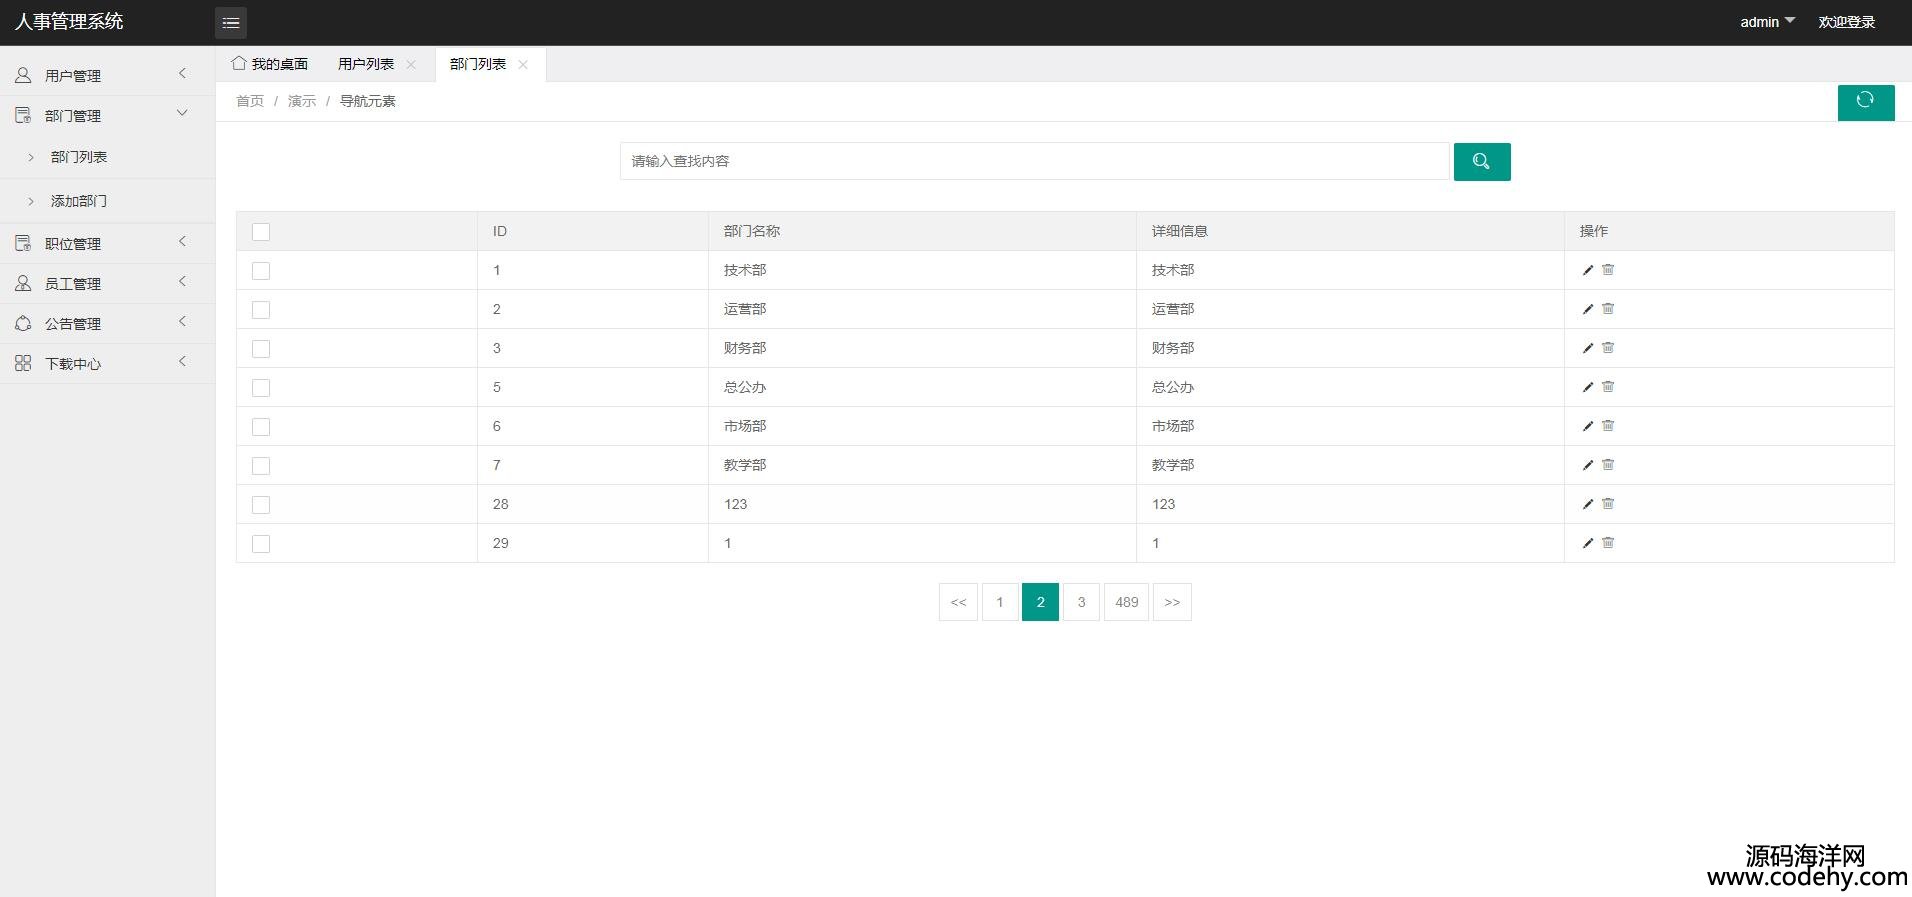Expand the 员工管理 sidebar menu
Image resolution: width=1912 pixels, height=897 pixels.
107,283
